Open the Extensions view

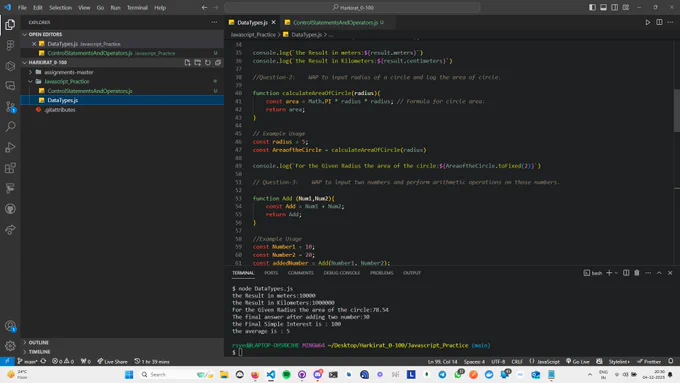10,168
